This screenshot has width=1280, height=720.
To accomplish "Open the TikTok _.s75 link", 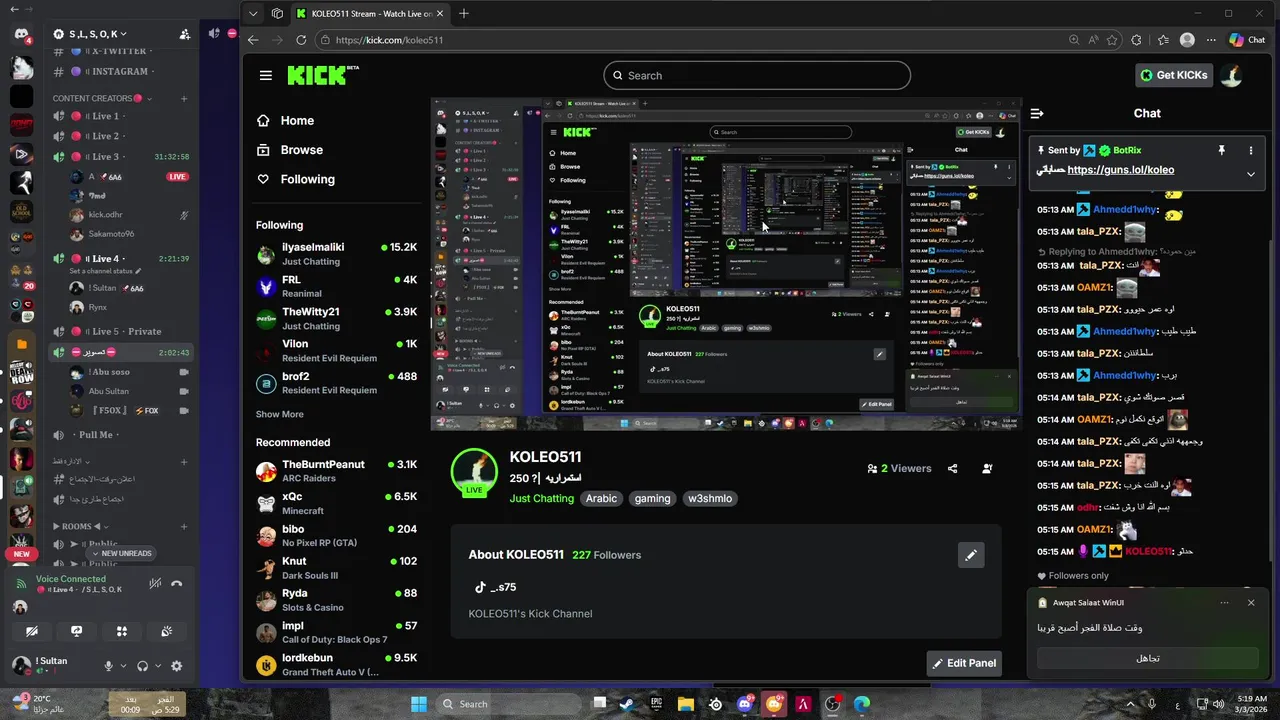I will (495, 587).
